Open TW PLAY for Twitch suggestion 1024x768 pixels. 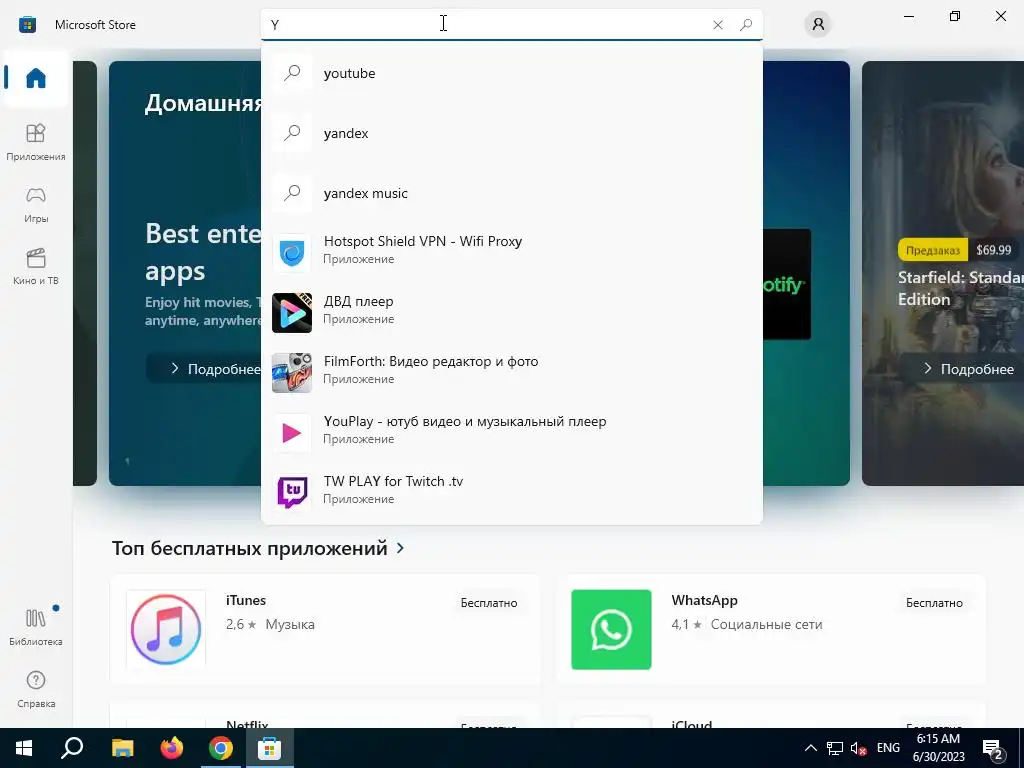(x=511, y=493)
